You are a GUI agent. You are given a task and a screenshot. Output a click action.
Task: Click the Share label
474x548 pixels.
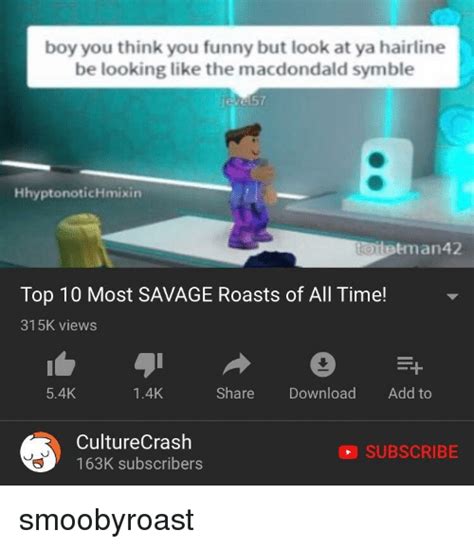pyautogui.click(x=235, y=394)
